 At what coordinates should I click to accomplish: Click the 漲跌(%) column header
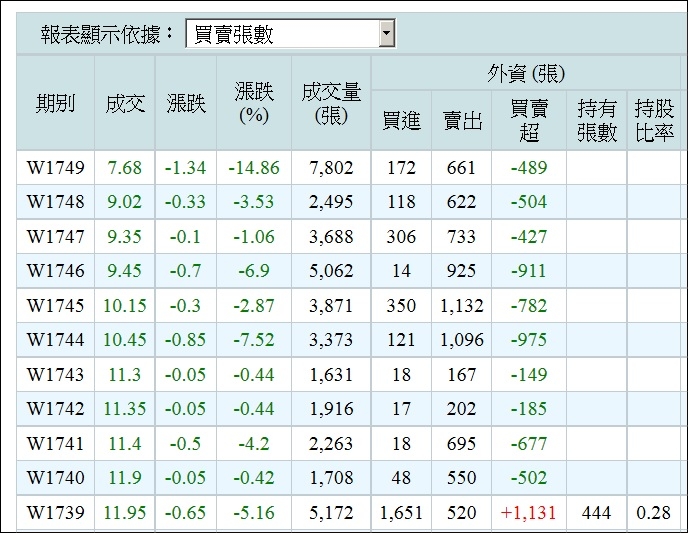(x=254, y=104)
